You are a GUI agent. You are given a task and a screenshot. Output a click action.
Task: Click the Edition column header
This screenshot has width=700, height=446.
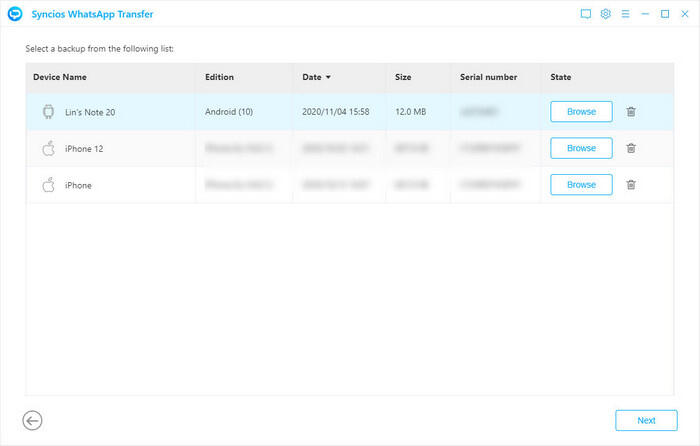(219, 77)
